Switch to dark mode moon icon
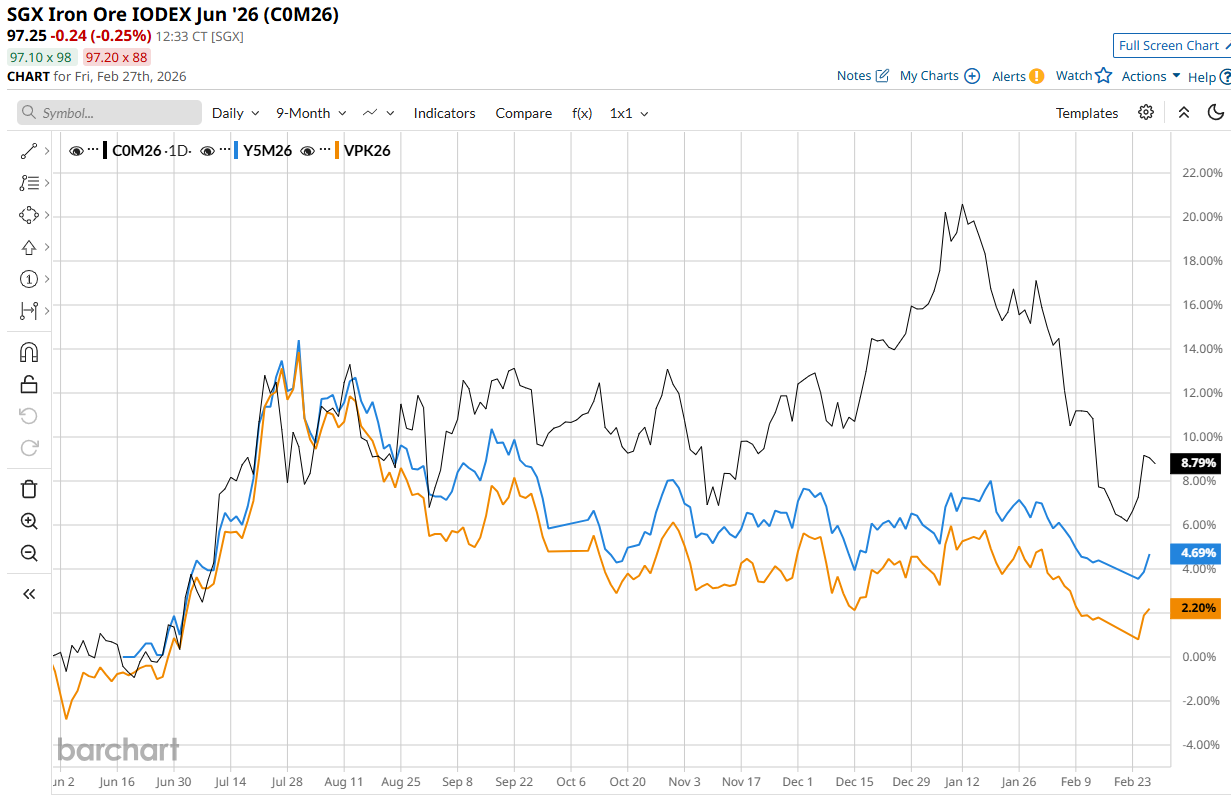This screenshot has width=1231, height=795. click(x=1216, y=112)
